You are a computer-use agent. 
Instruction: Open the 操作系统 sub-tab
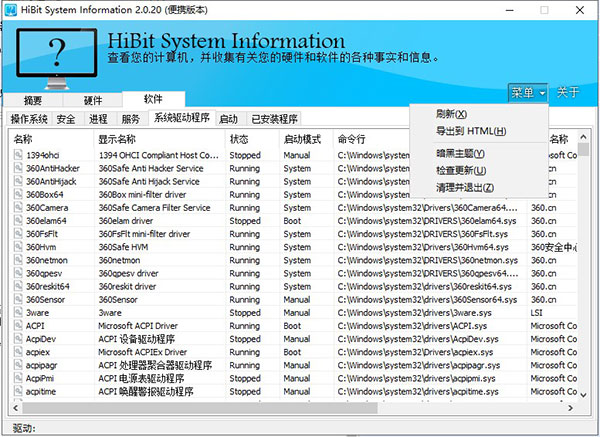pos(29,119)
